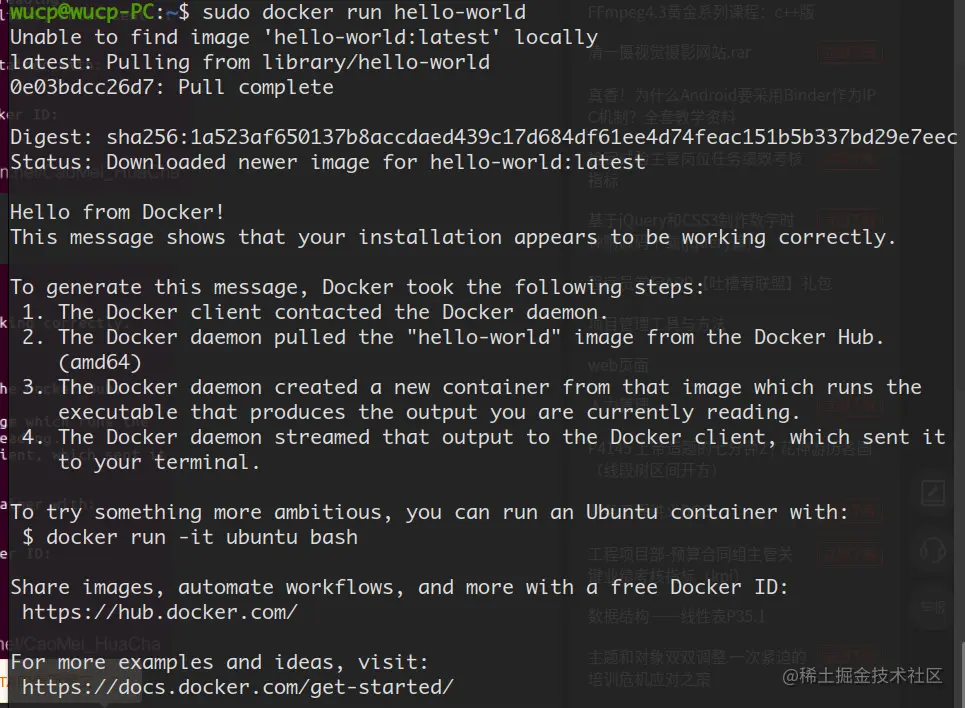Image resolution: width=965 pixels, height=708 pixels.
Task: Open the 清一摄视觉摄影网站.rar link
Action: pyautogui.click(x=669, y=52)
